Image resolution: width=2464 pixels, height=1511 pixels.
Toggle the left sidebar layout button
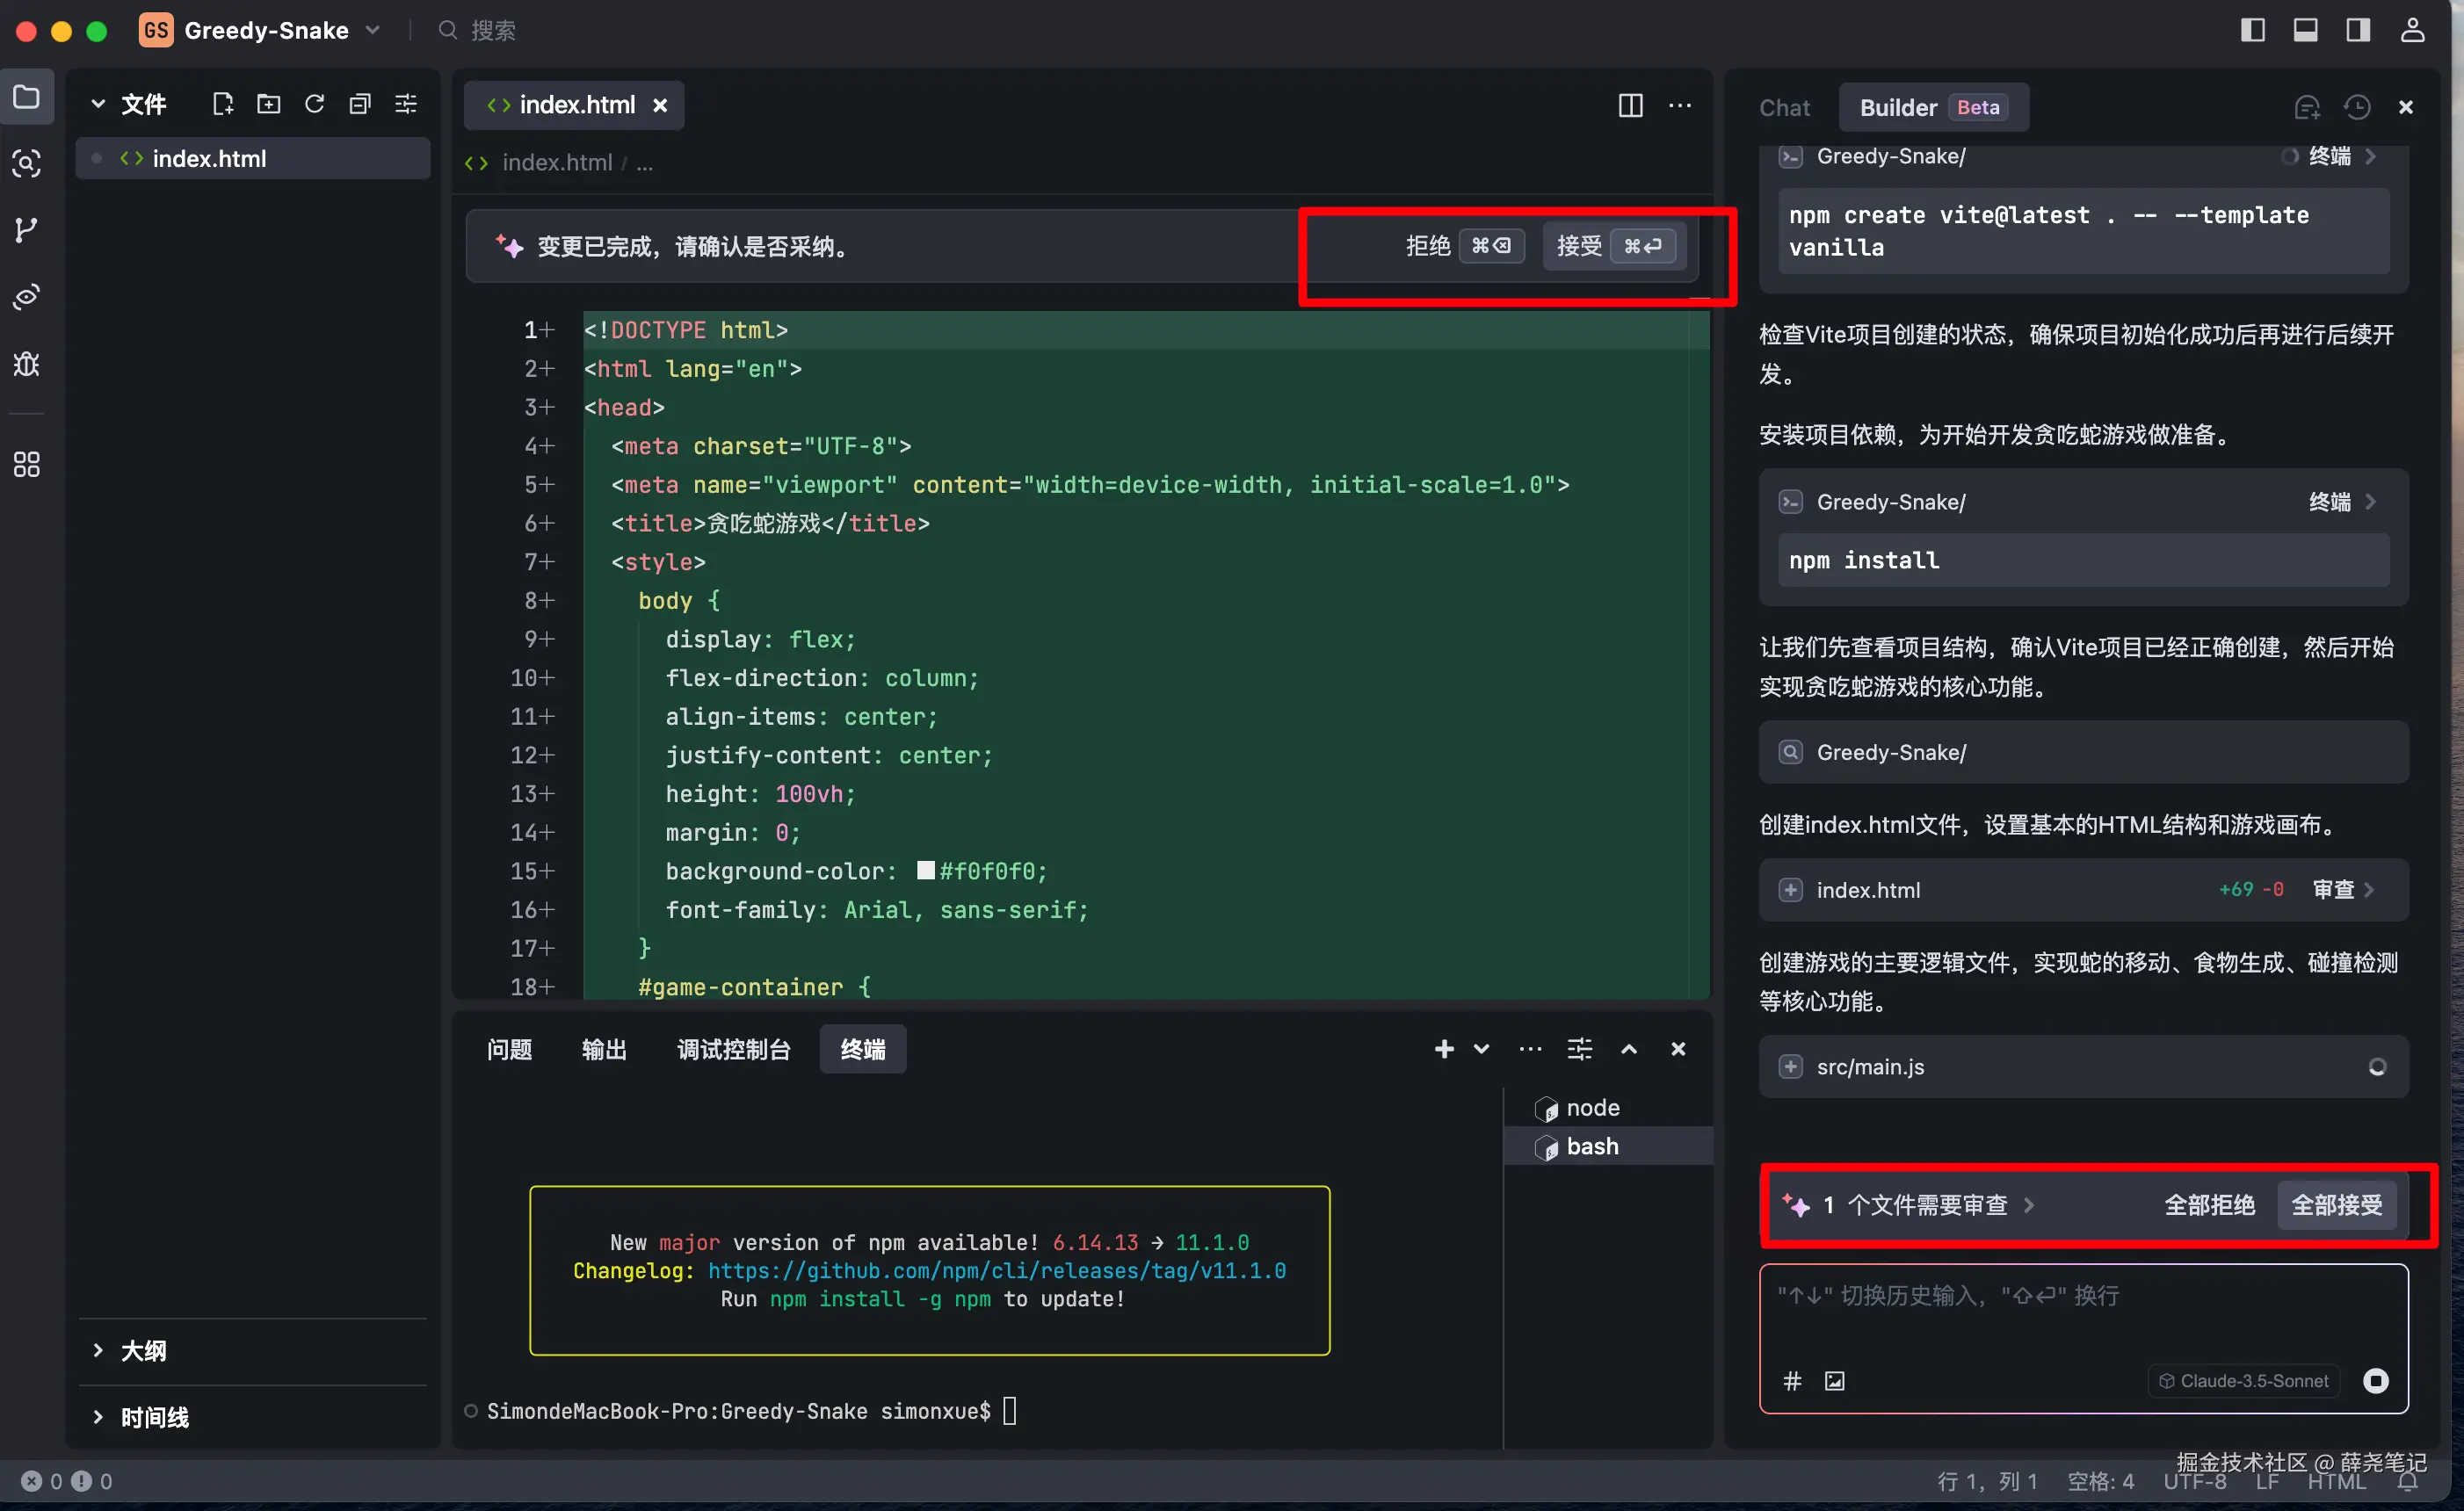tap(2252, 30)
